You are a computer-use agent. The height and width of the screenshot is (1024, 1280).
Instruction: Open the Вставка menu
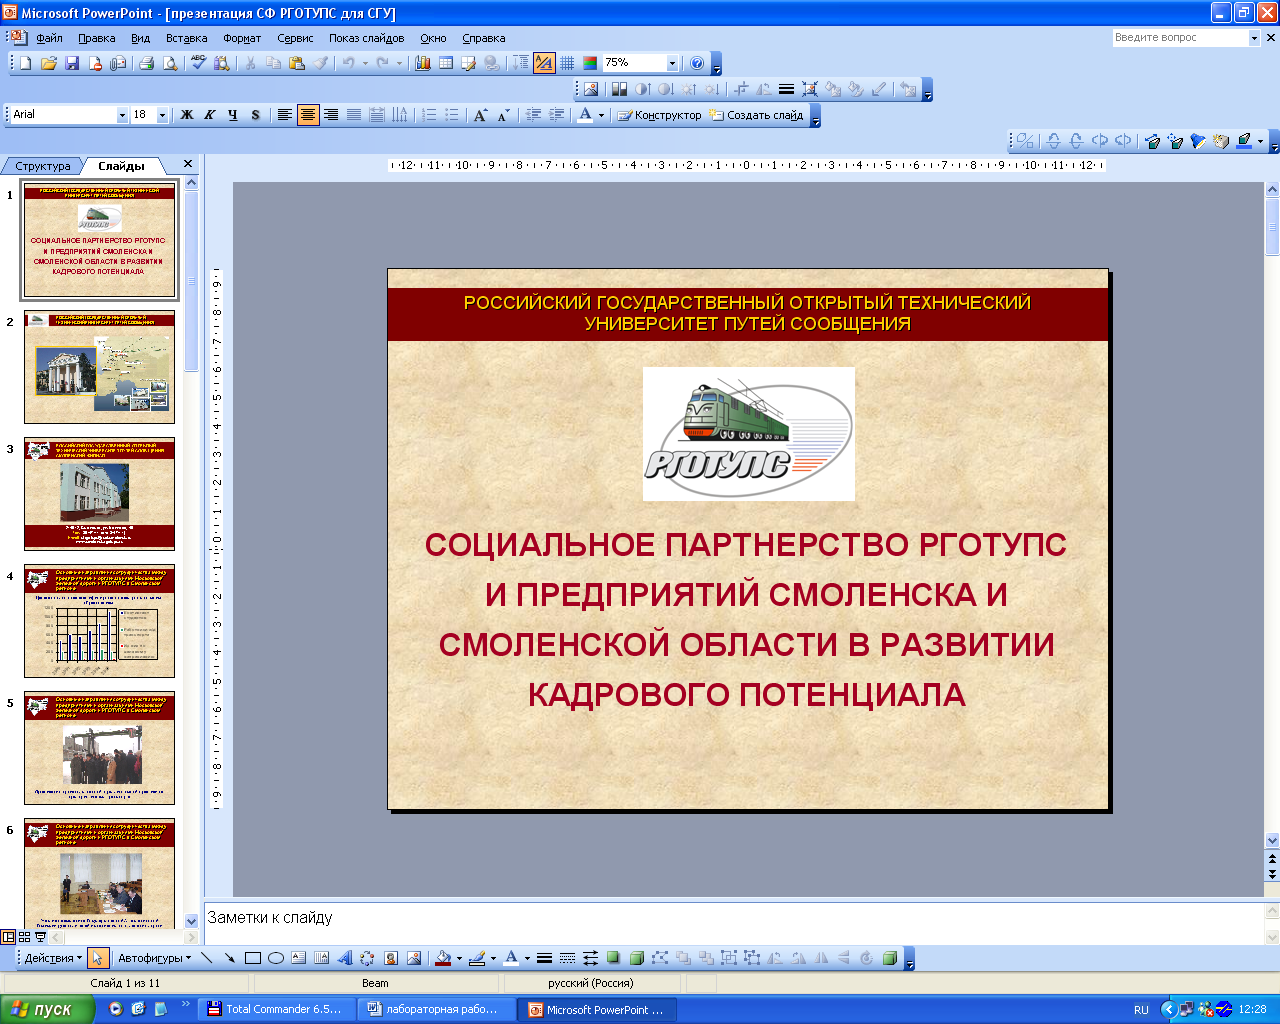pyautogui.click(x=187, y=38)
